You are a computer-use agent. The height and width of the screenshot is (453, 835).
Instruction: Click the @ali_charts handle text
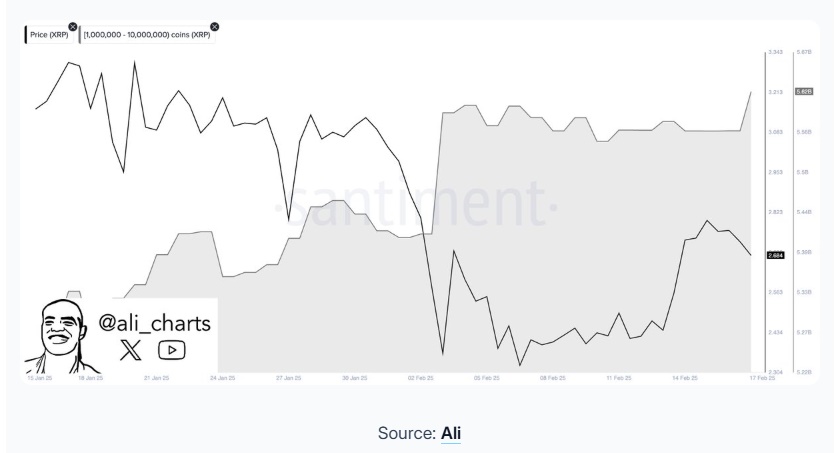click(154, 323)
